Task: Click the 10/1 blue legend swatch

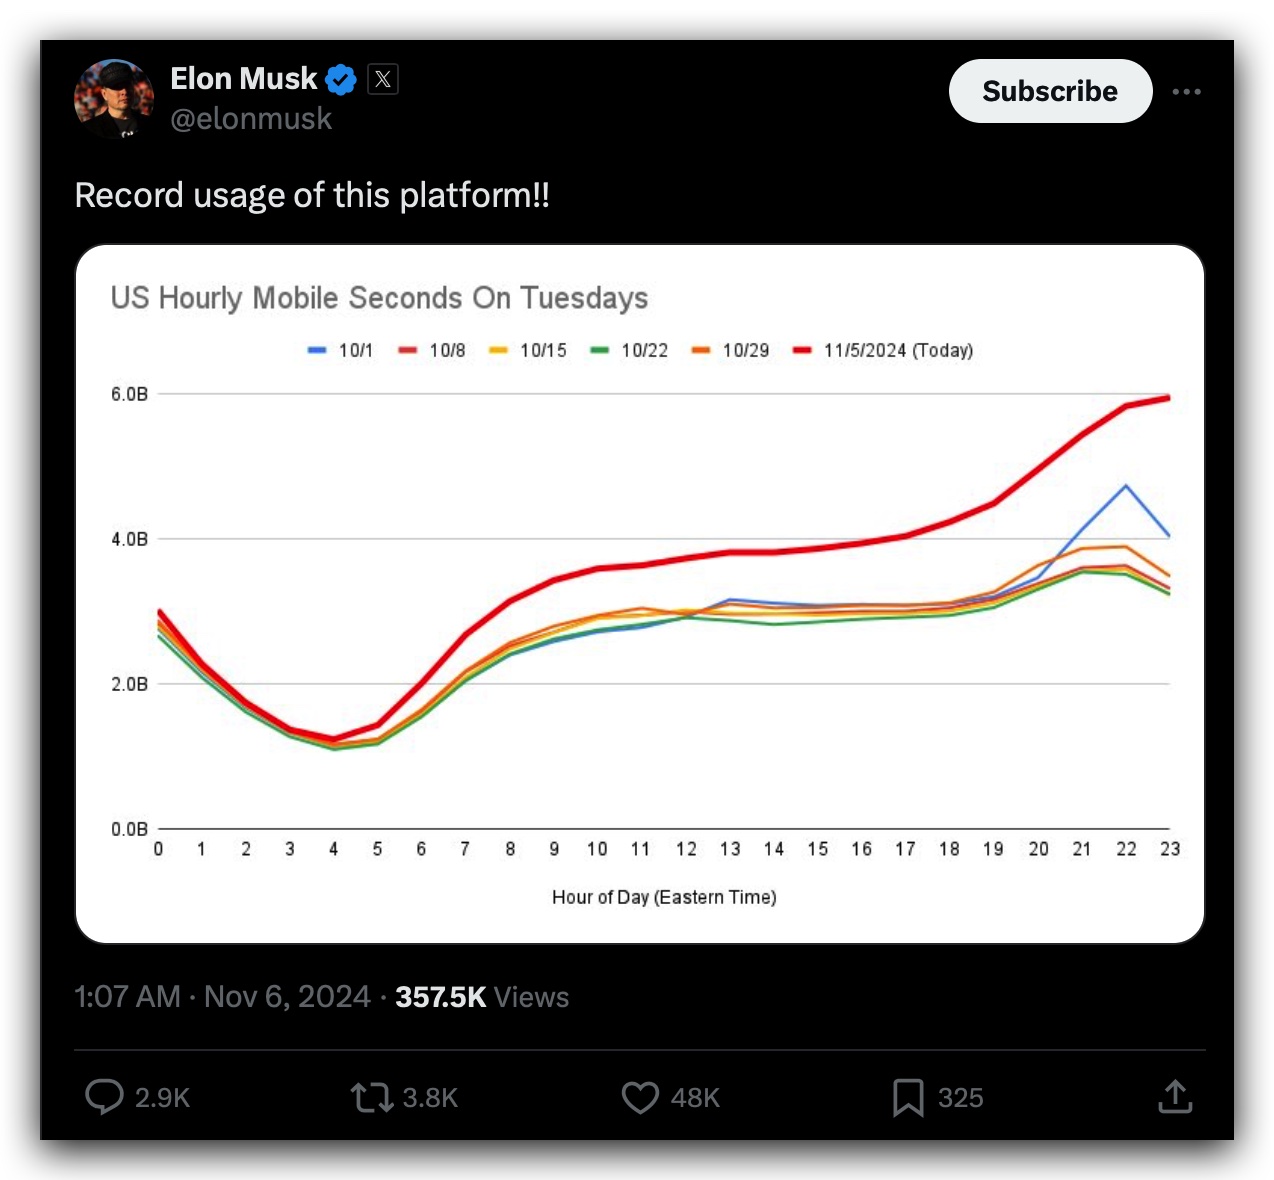Action: [317, 350]
